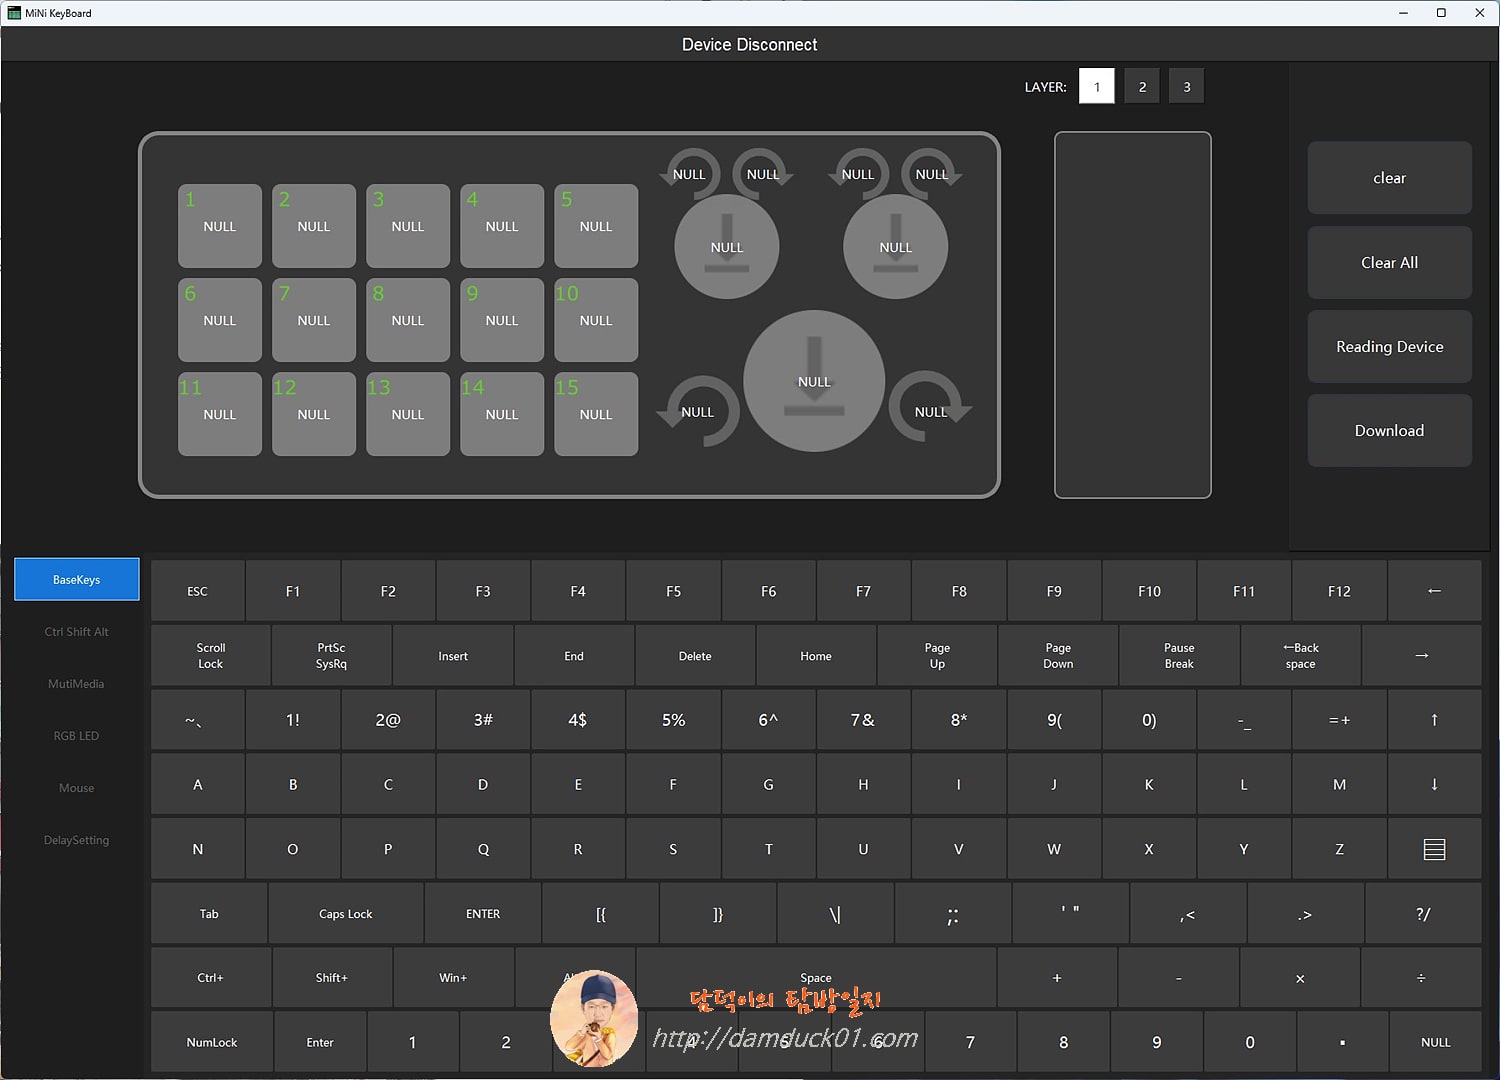Click the Clear All button
Screen dimensions: 1500x1080
click(1389, 262)
